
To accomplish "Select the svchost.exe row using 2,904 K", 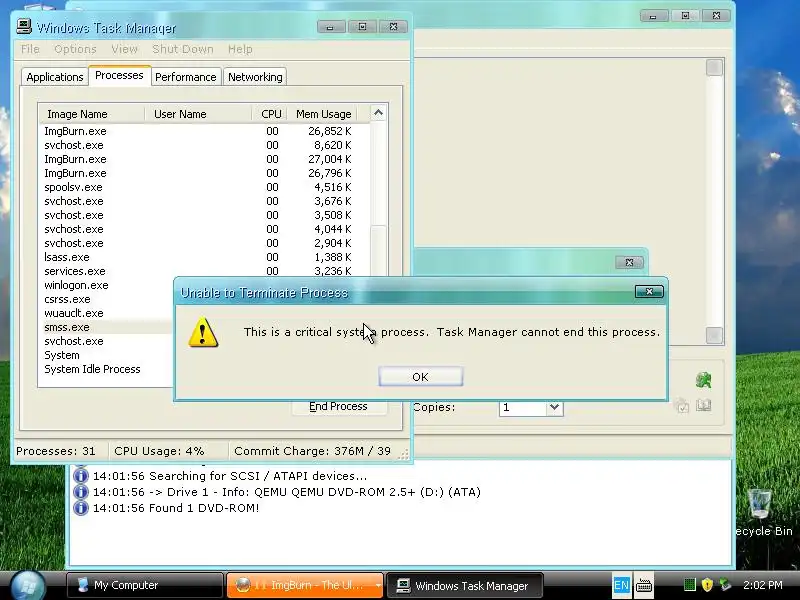I will pyautogui.click(x=205, y=243).
